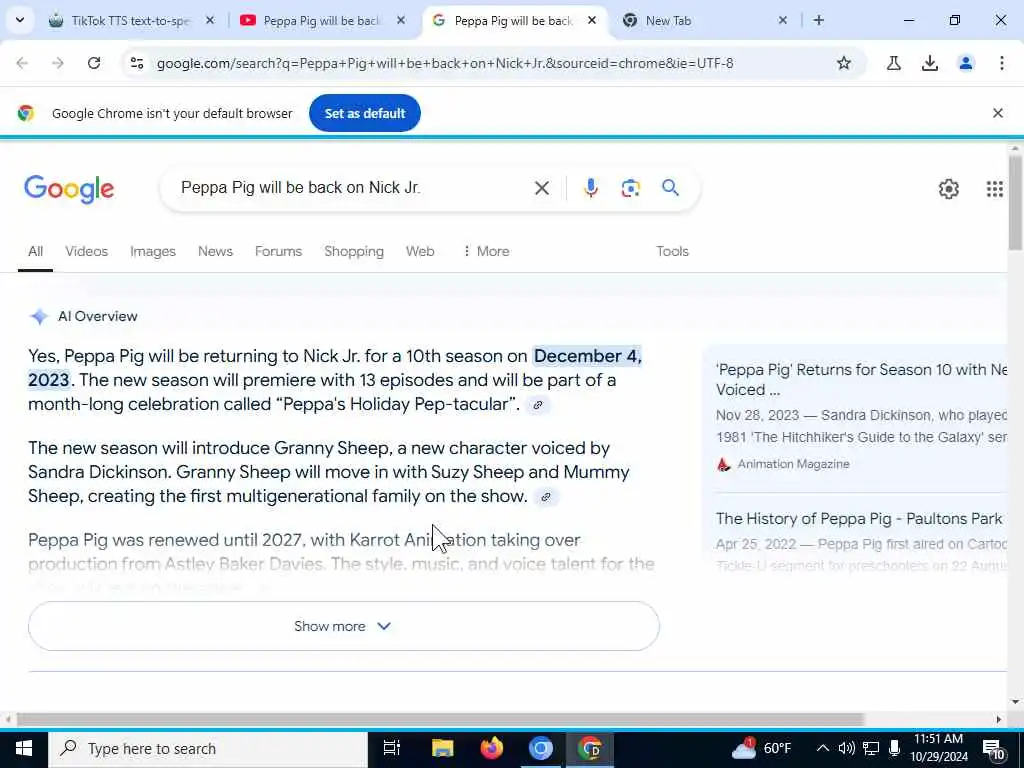
Task: Open 'Peppa Pig' Returns for Season 10 article
Action: (861, 379)
